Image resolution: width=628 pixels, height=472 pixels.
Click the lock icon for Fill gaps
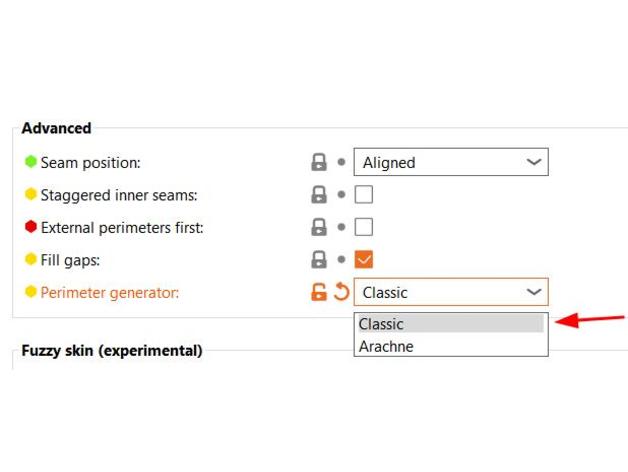319,260
